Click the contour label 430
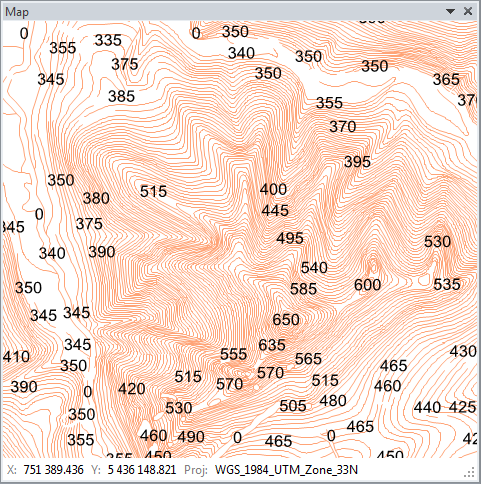The image size is (481, 484). tap(463, 351)
